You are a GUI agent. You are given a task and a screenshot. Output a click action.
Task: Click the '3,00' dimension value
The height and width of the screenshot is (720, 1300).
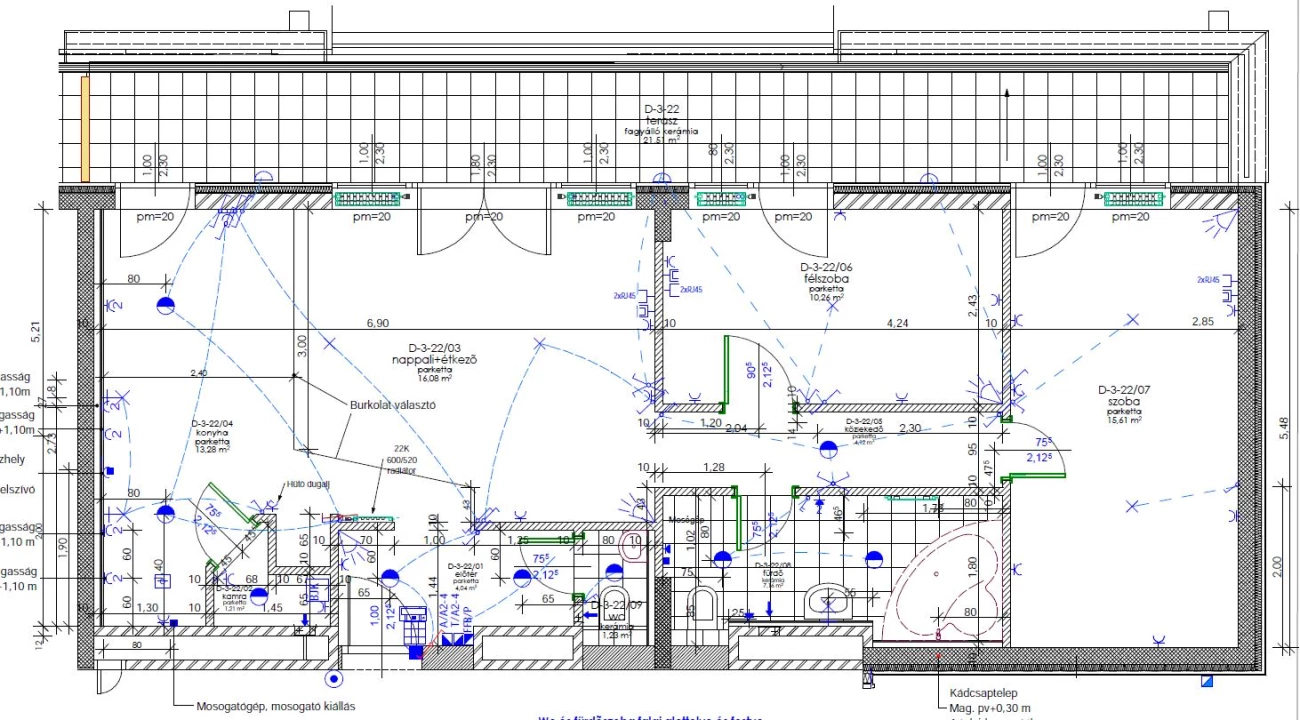click(x=303, y=347)
